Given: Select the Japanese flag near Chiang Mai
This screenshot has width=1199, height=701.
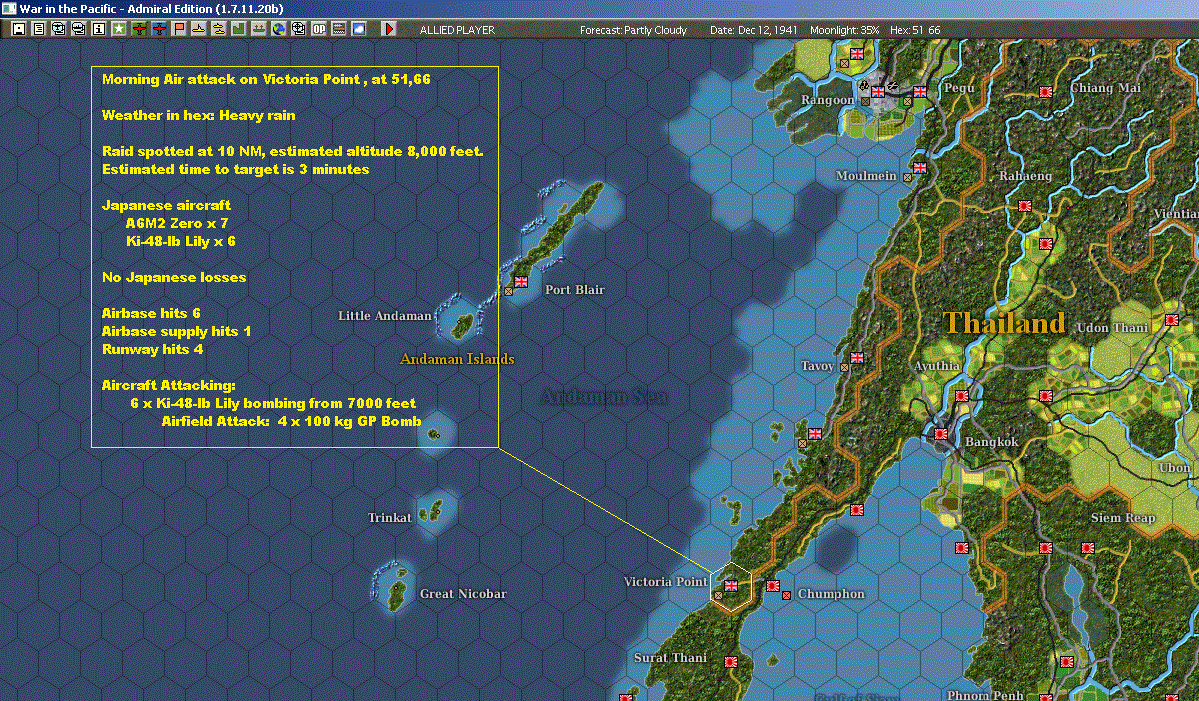Looking at the screenshot, I should coord(1046,92).
